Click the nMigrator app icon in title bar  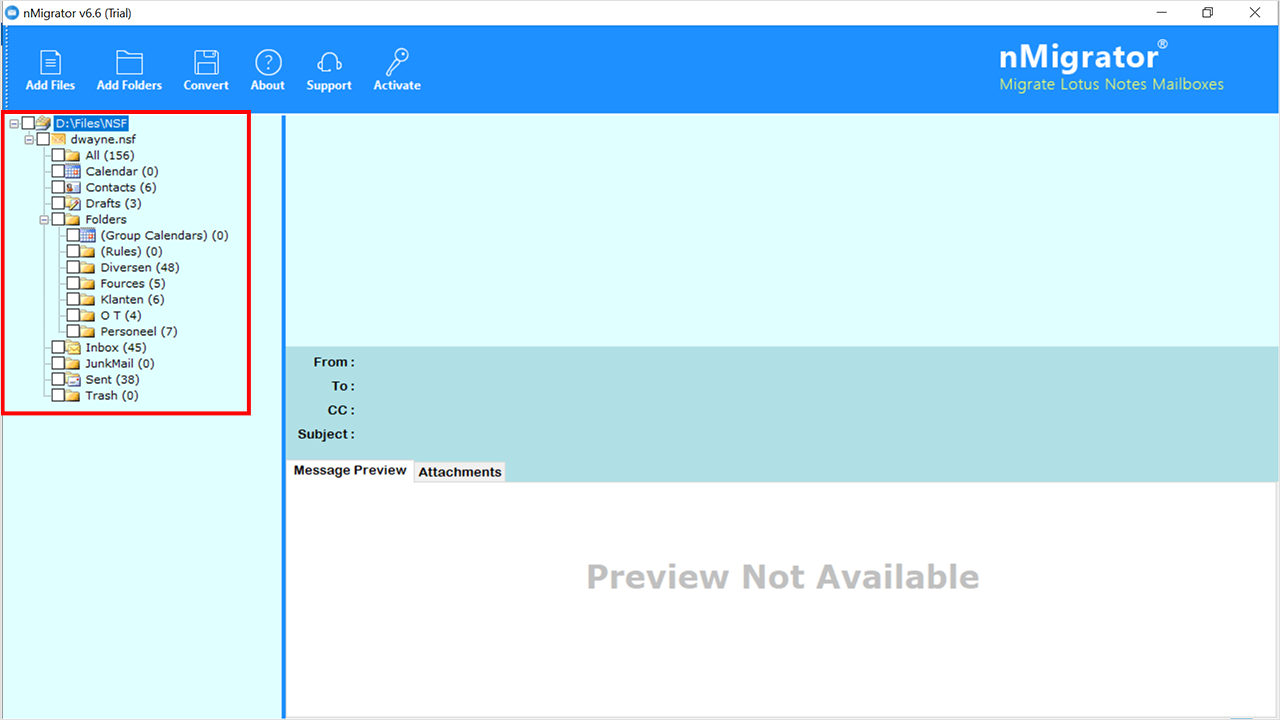(13, 13)
